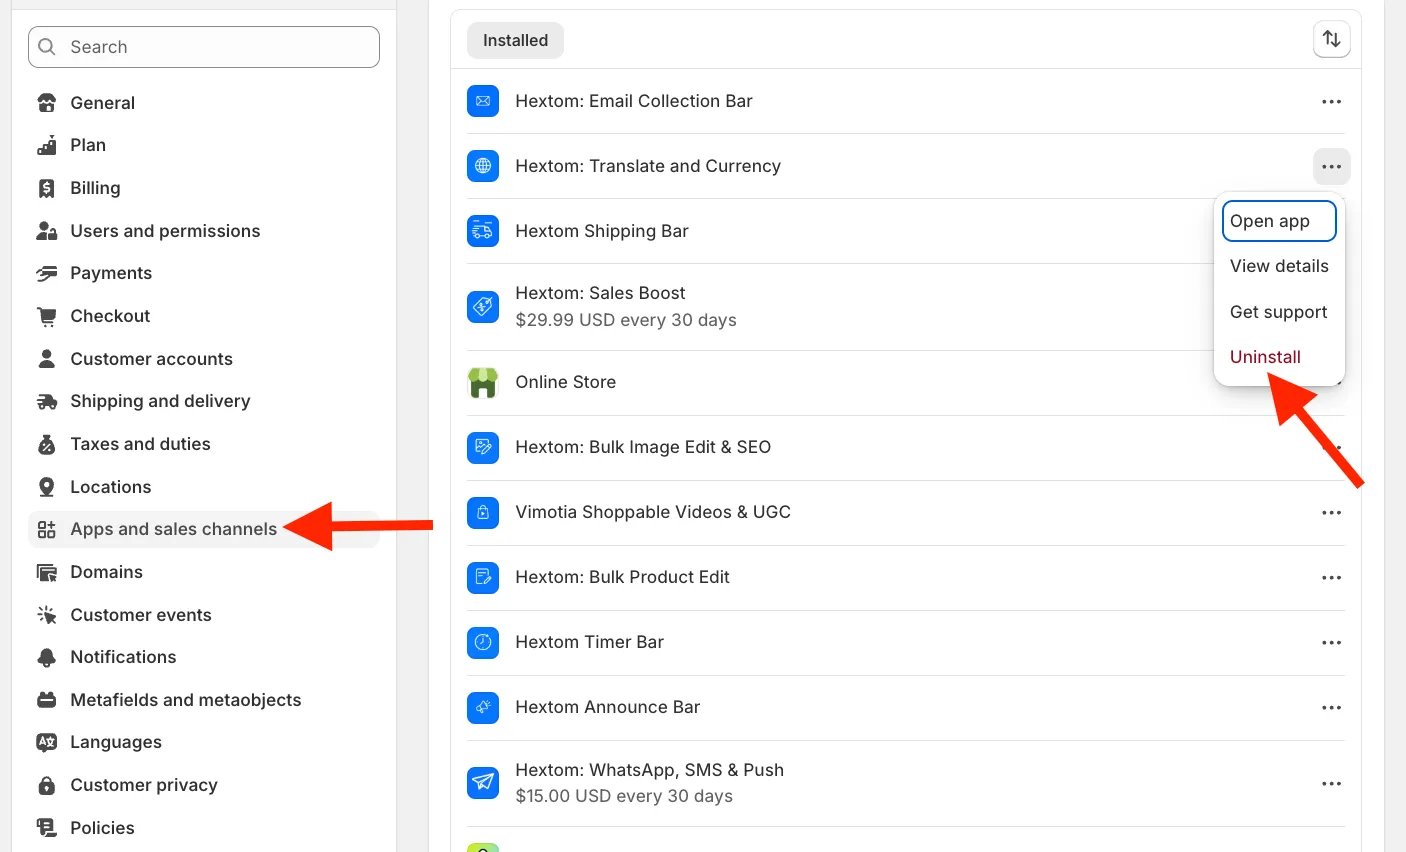This screenshot has height=852, width=1406.
Task: Open Metafields and metaobjects settings
Action: click(x=204, y=700)
